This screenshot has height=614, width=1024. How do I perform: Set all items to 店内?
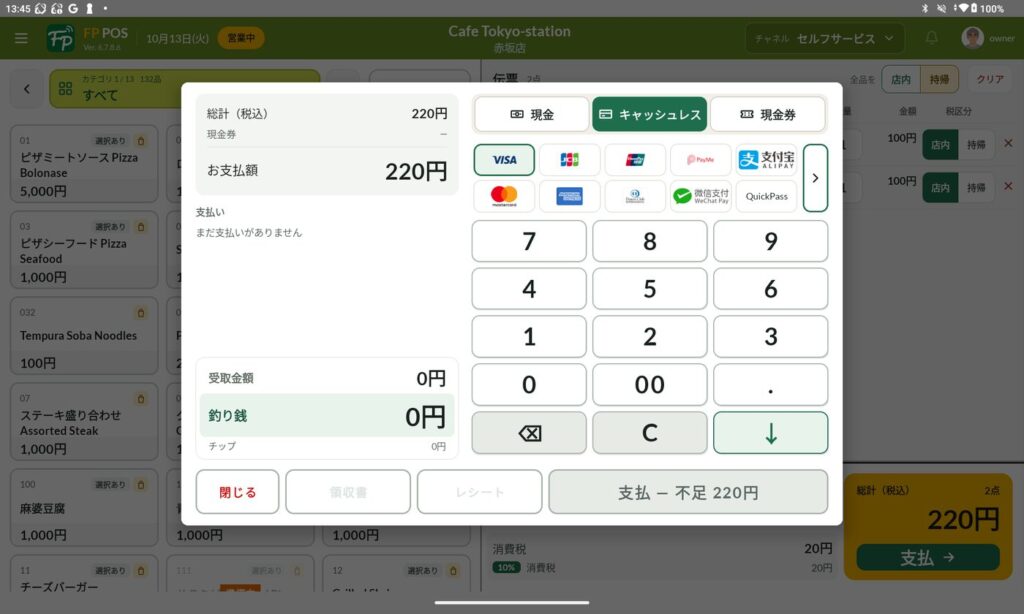(901, 79)
